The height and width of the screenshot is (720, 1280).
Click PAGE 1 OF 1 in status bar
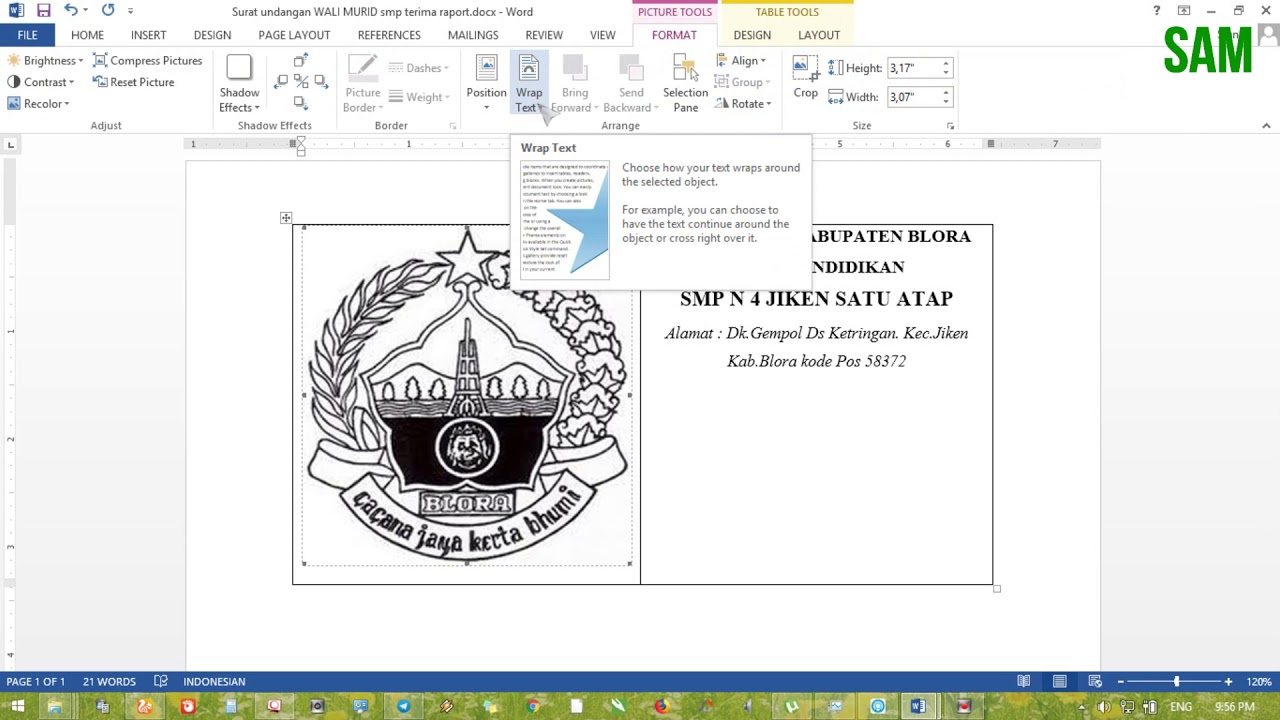pyautogui.click(x=36, y=682)
